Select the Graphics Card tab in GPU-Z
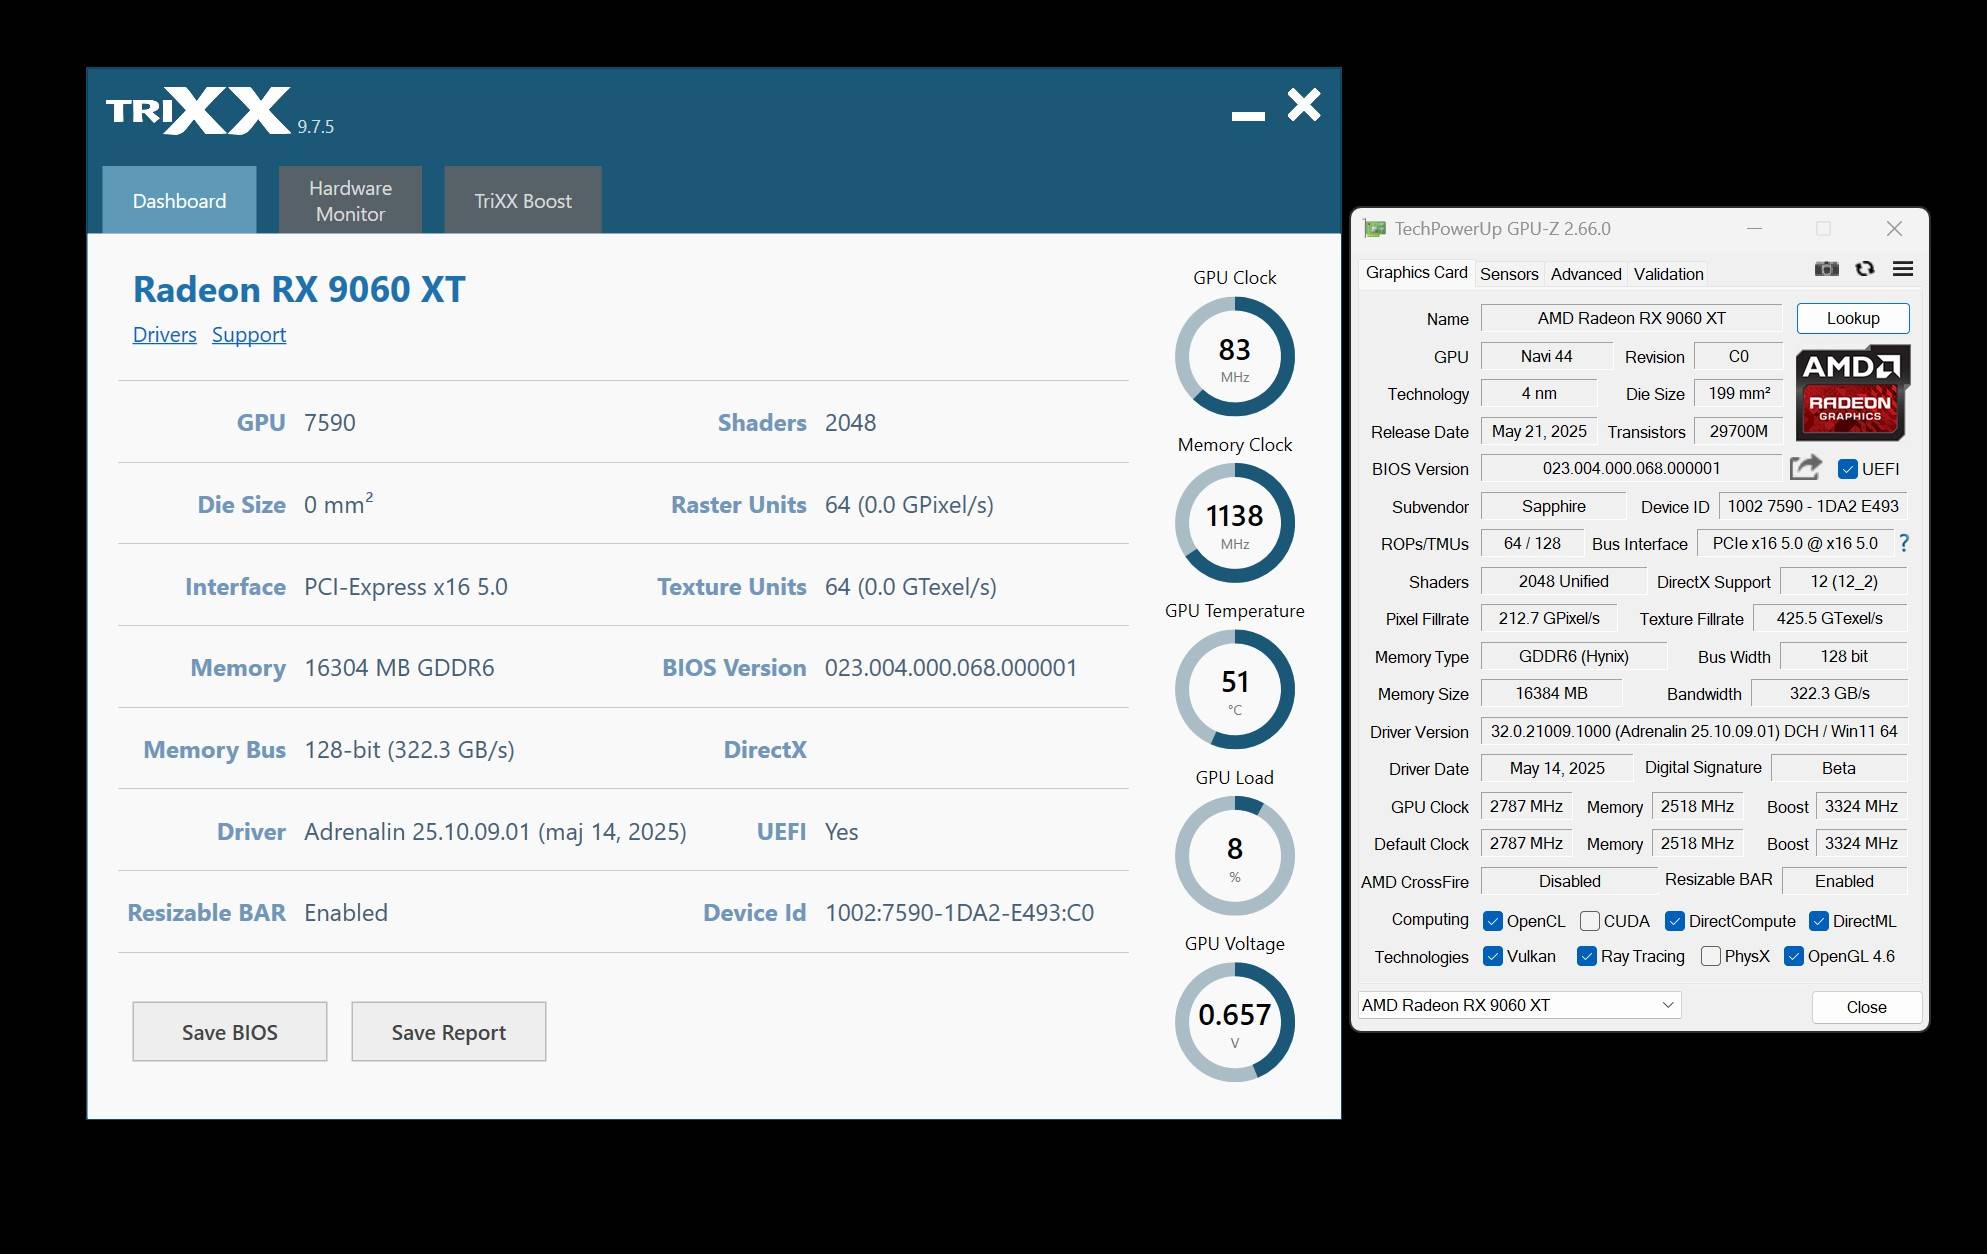The image size is (1987, 1254). [x=1416, y=272]
